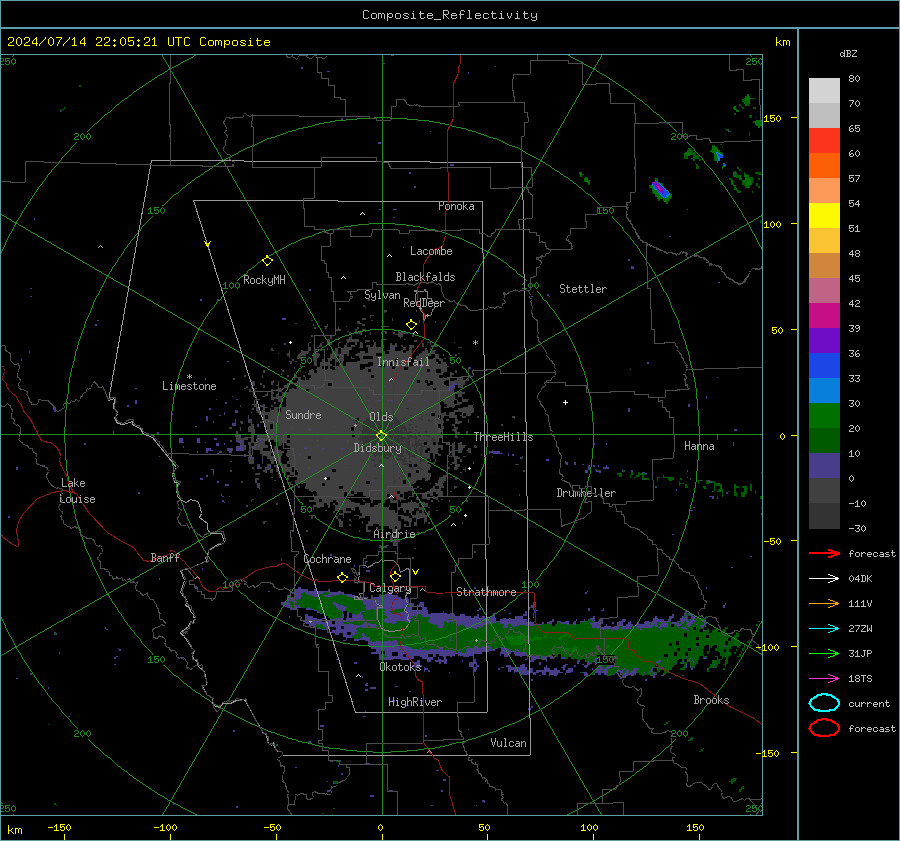Viewport: 900px width, 841px height.
Task: Select the 80 dBZ white color swatch
Action: pos(824,90)
